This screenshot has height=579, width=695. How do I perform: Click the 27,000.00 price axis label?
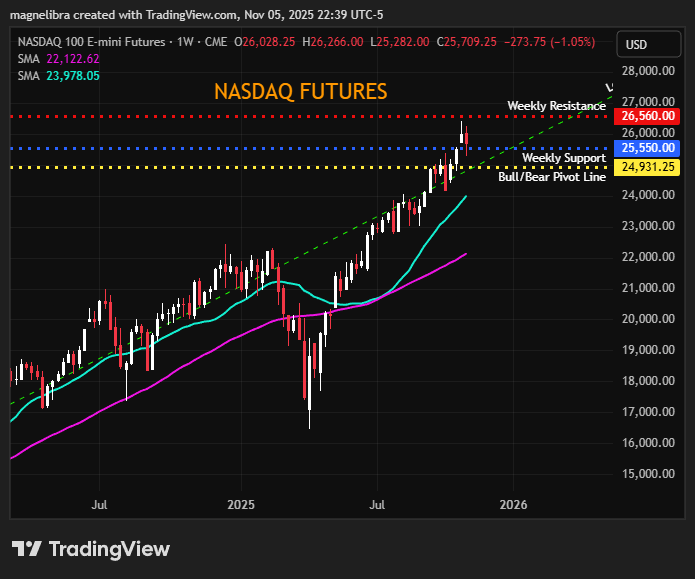pyautogui.click(x=648, y=102)
